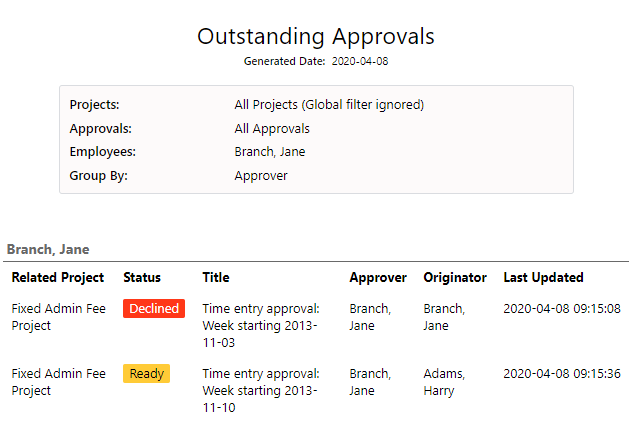Image resolution: width=637 pixels, height=424 pixels.
Task: Click the red Declined status badge
Action: coord(154,309)
